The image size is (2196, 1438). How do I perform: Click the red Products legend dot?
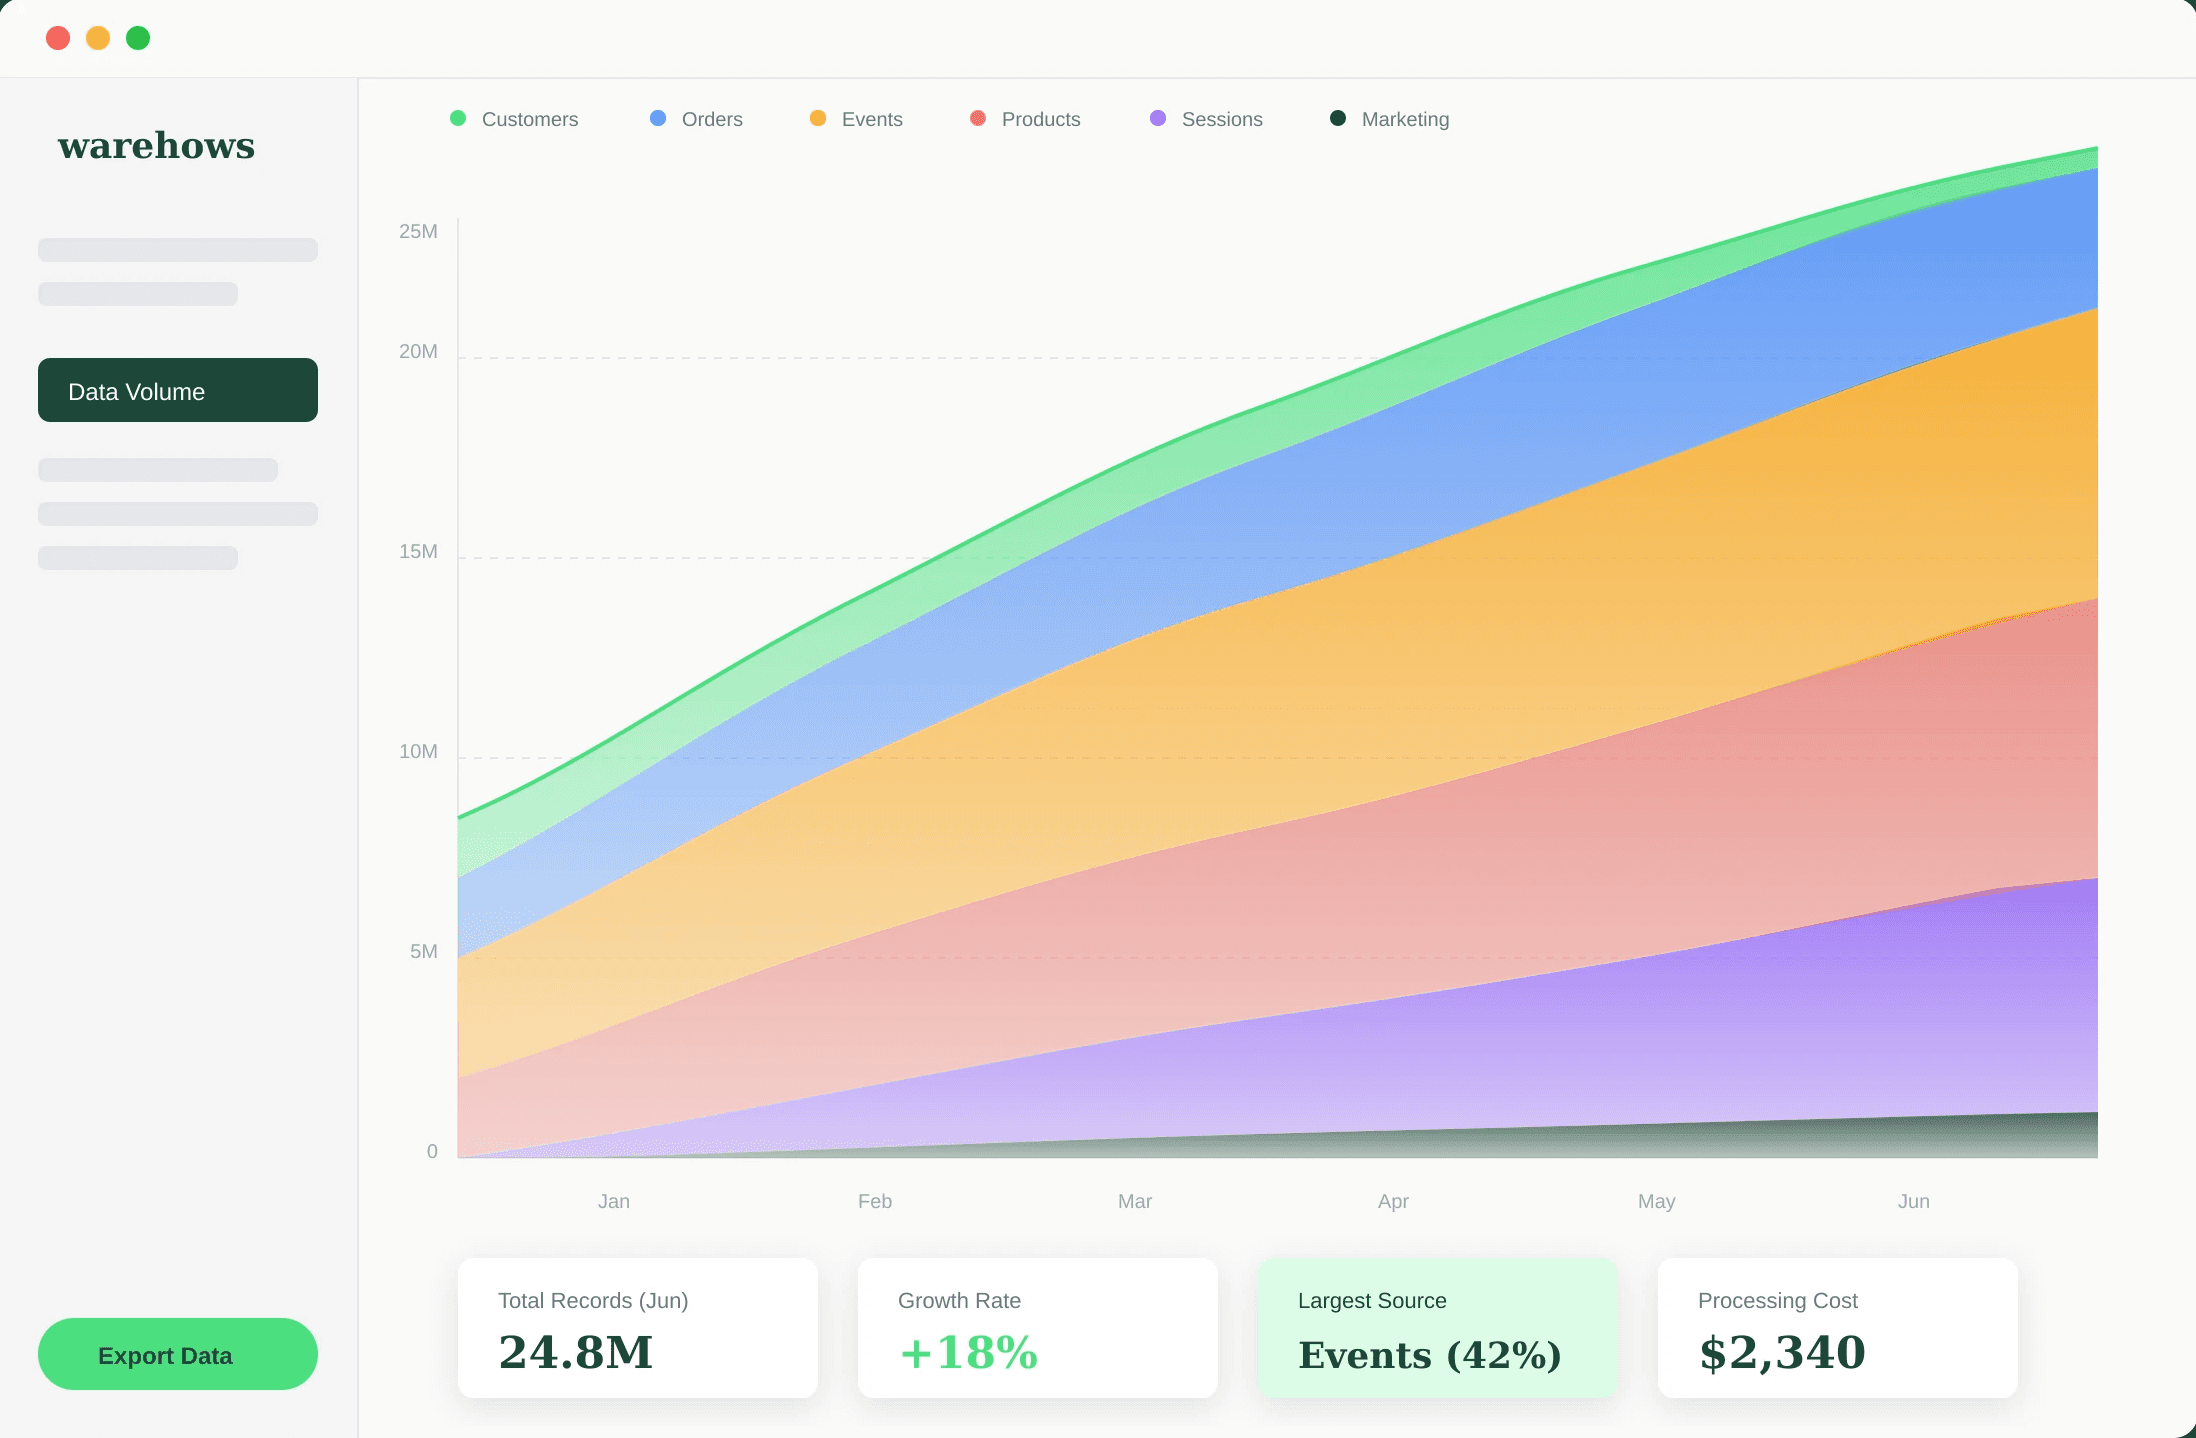tap(978, 118)
